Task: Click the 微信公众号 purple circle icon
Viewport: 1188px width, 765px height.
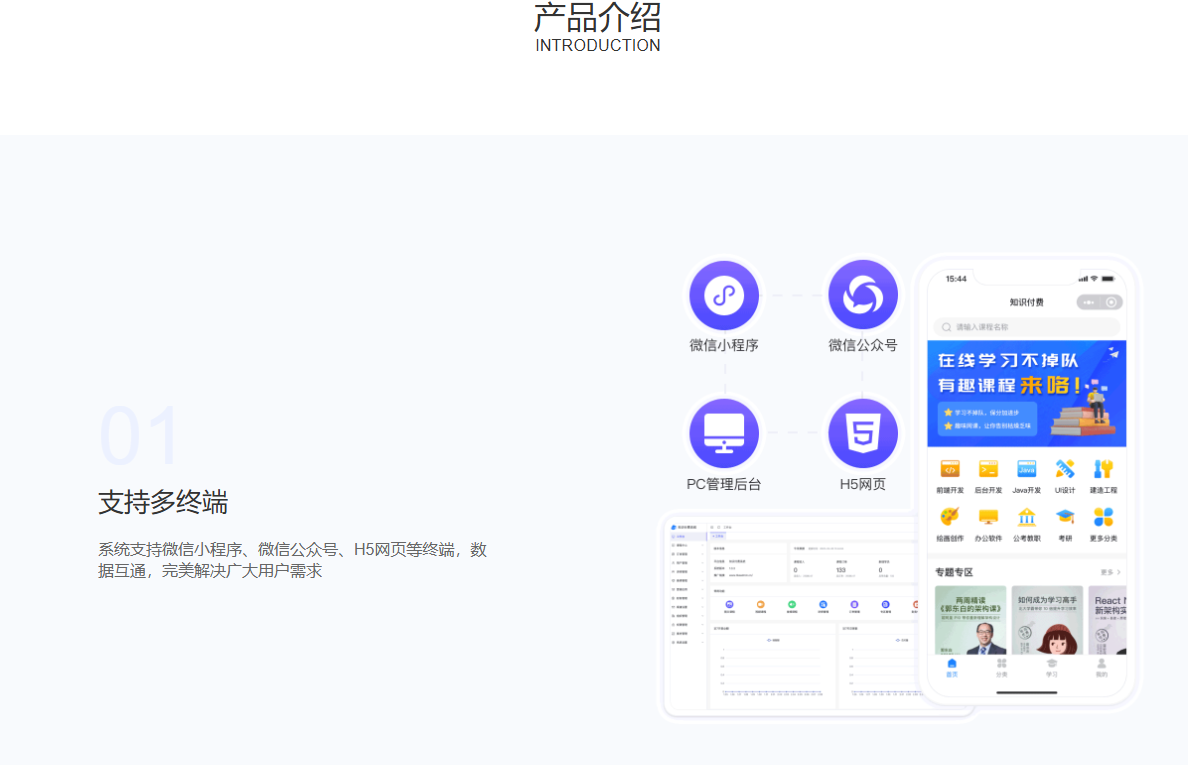Action: [x=862, y=295]
